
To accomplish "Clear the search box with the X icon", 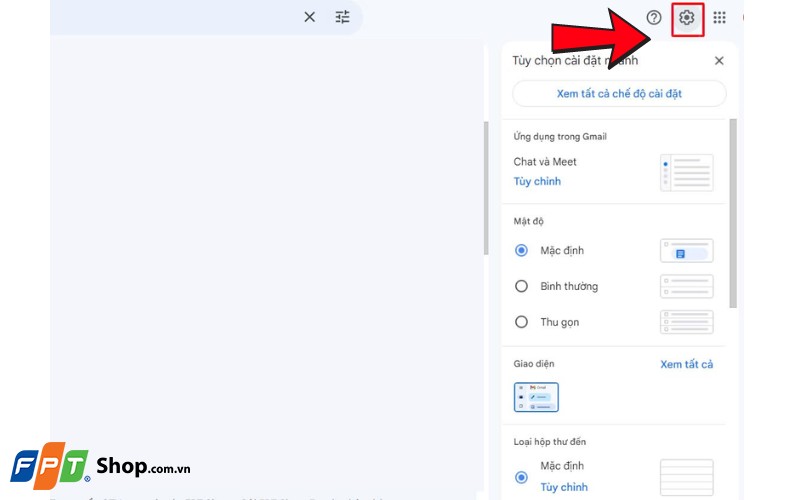I will click(x=309, y=17).
